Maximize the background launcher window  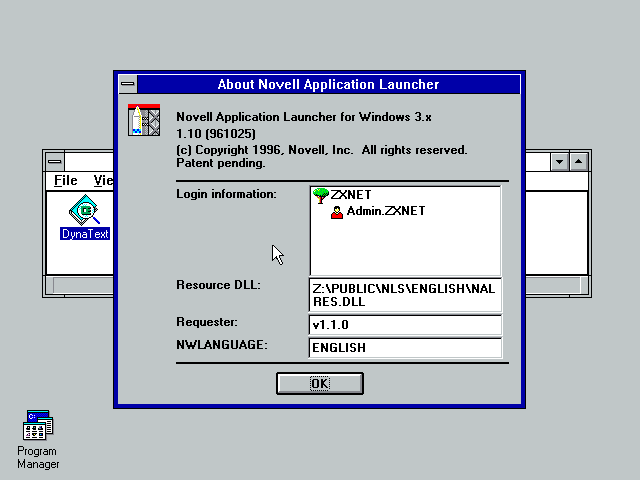click(578, 162)
